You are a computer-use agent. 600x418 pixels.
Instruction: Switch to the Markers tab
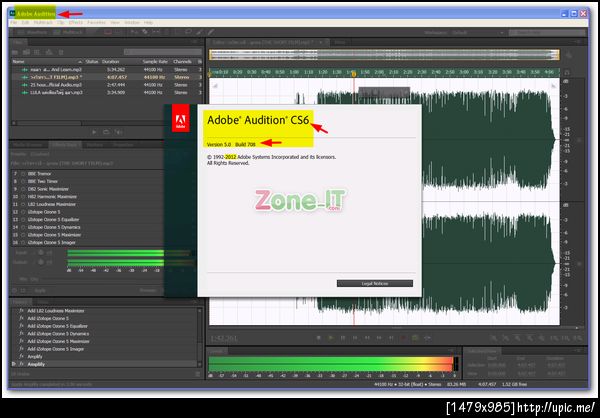tap(94, 145)
